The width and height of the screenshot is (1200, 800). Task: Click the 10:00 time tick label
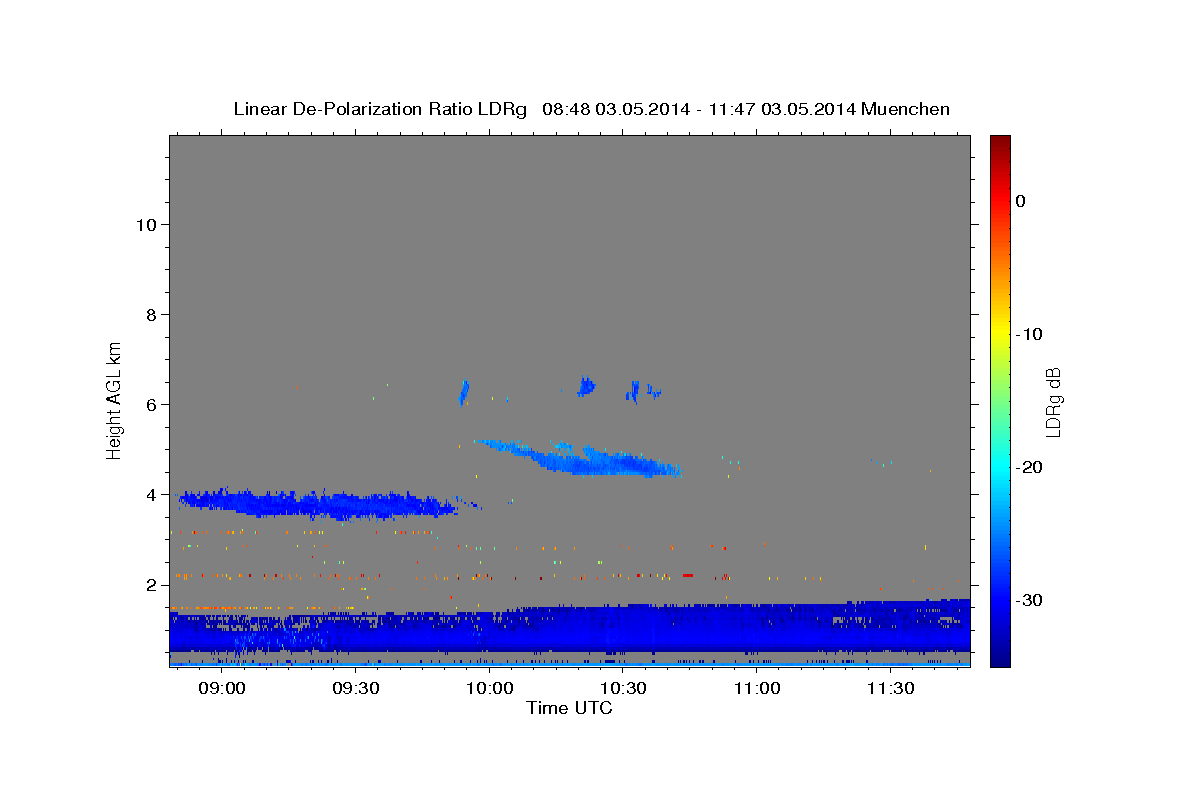[490, 688]
